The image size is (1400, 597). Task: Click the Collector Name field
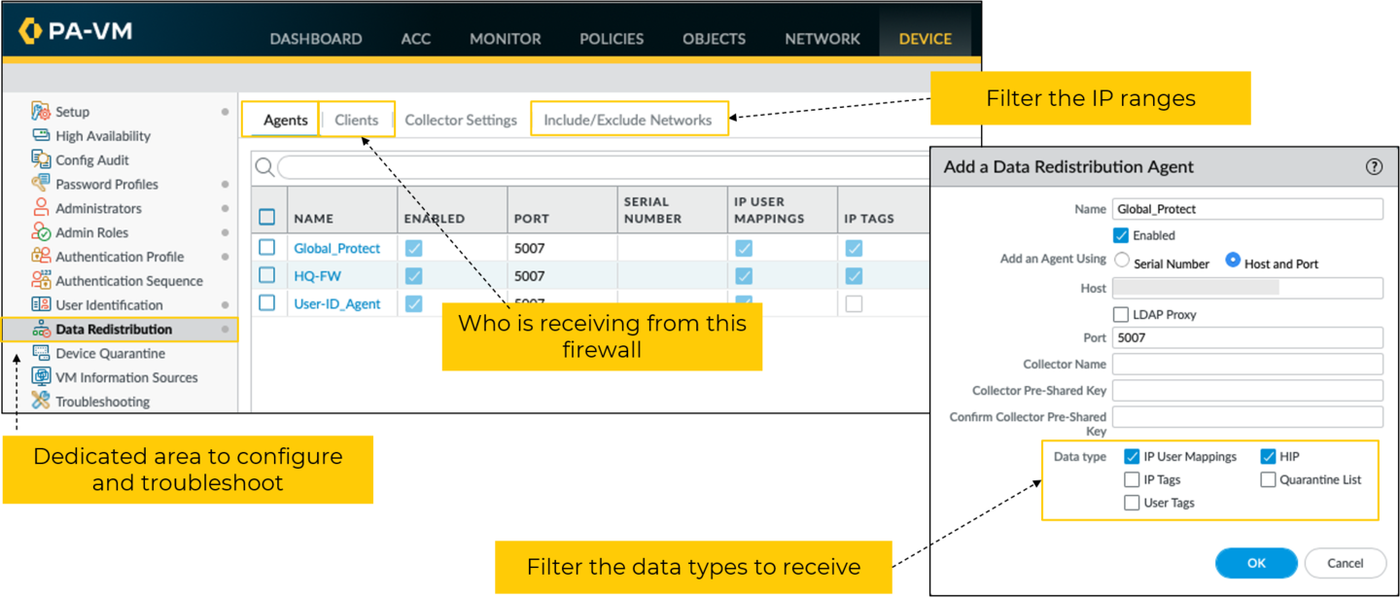pyautogui.click(x=1247, y=364)
